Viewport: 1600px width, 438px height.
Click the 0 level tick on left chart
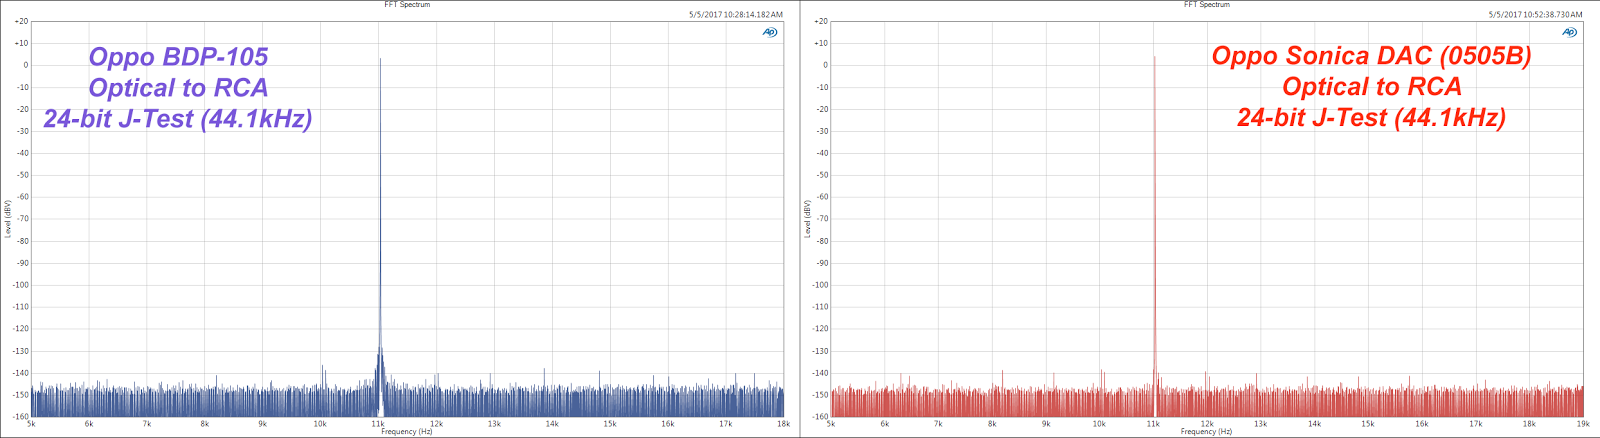click(x=26, y=65)
